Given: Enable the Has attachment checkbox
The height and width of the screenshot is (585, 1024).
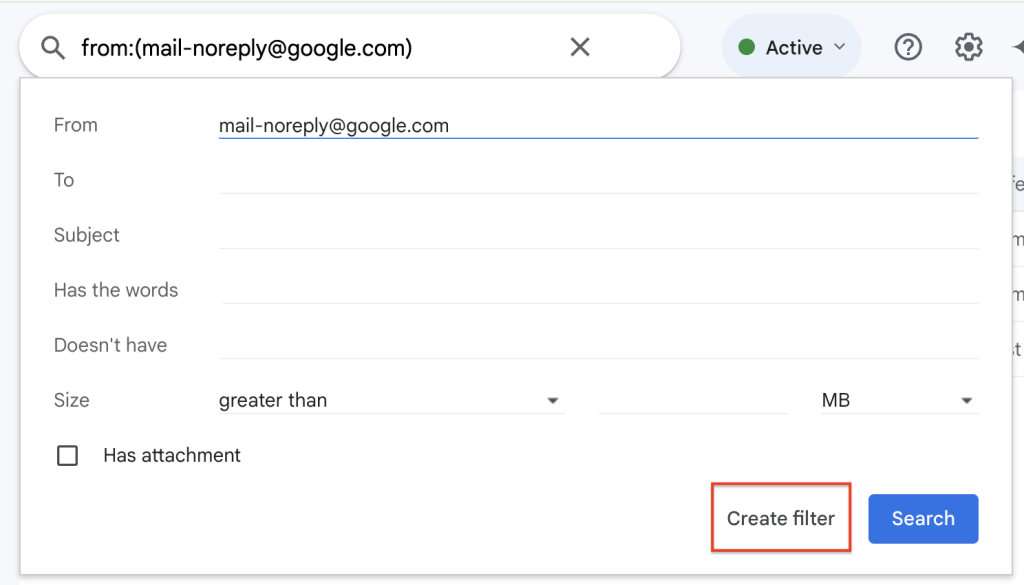Looking at the screenshot, I should pyautogui.click(x=67, y=456).
